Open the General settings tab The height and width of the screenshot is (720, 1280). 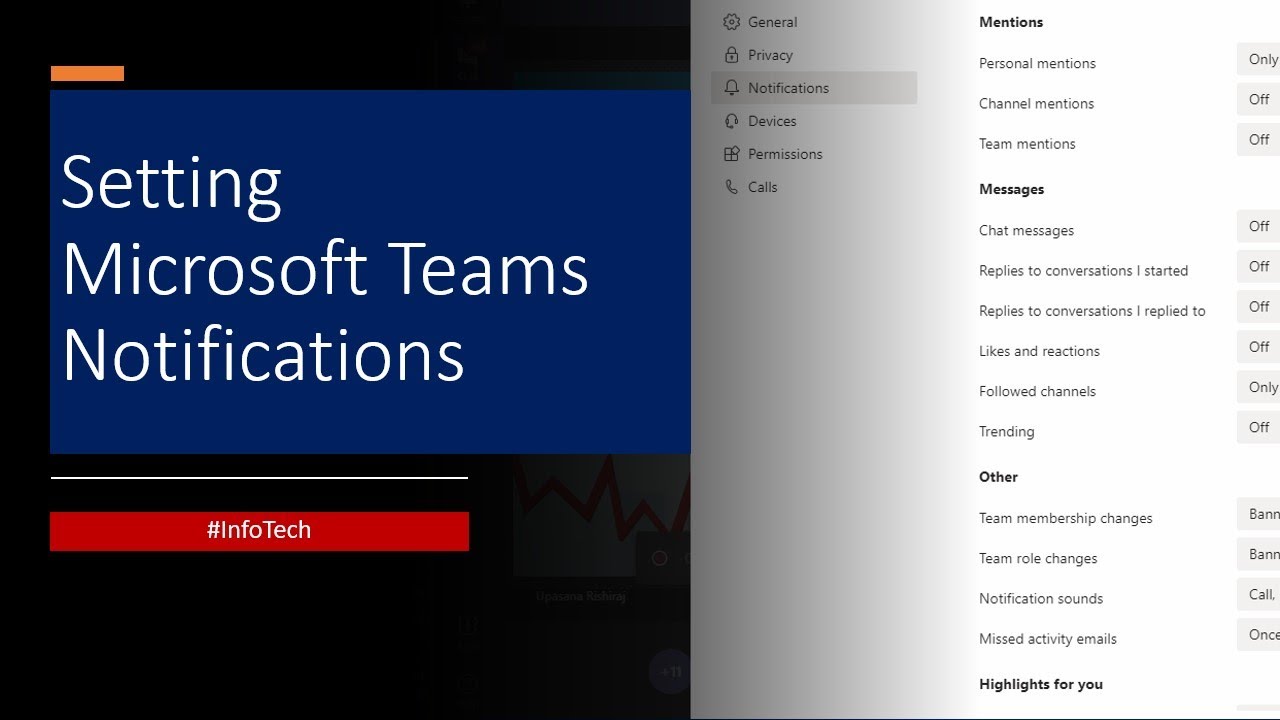point(814,22)
